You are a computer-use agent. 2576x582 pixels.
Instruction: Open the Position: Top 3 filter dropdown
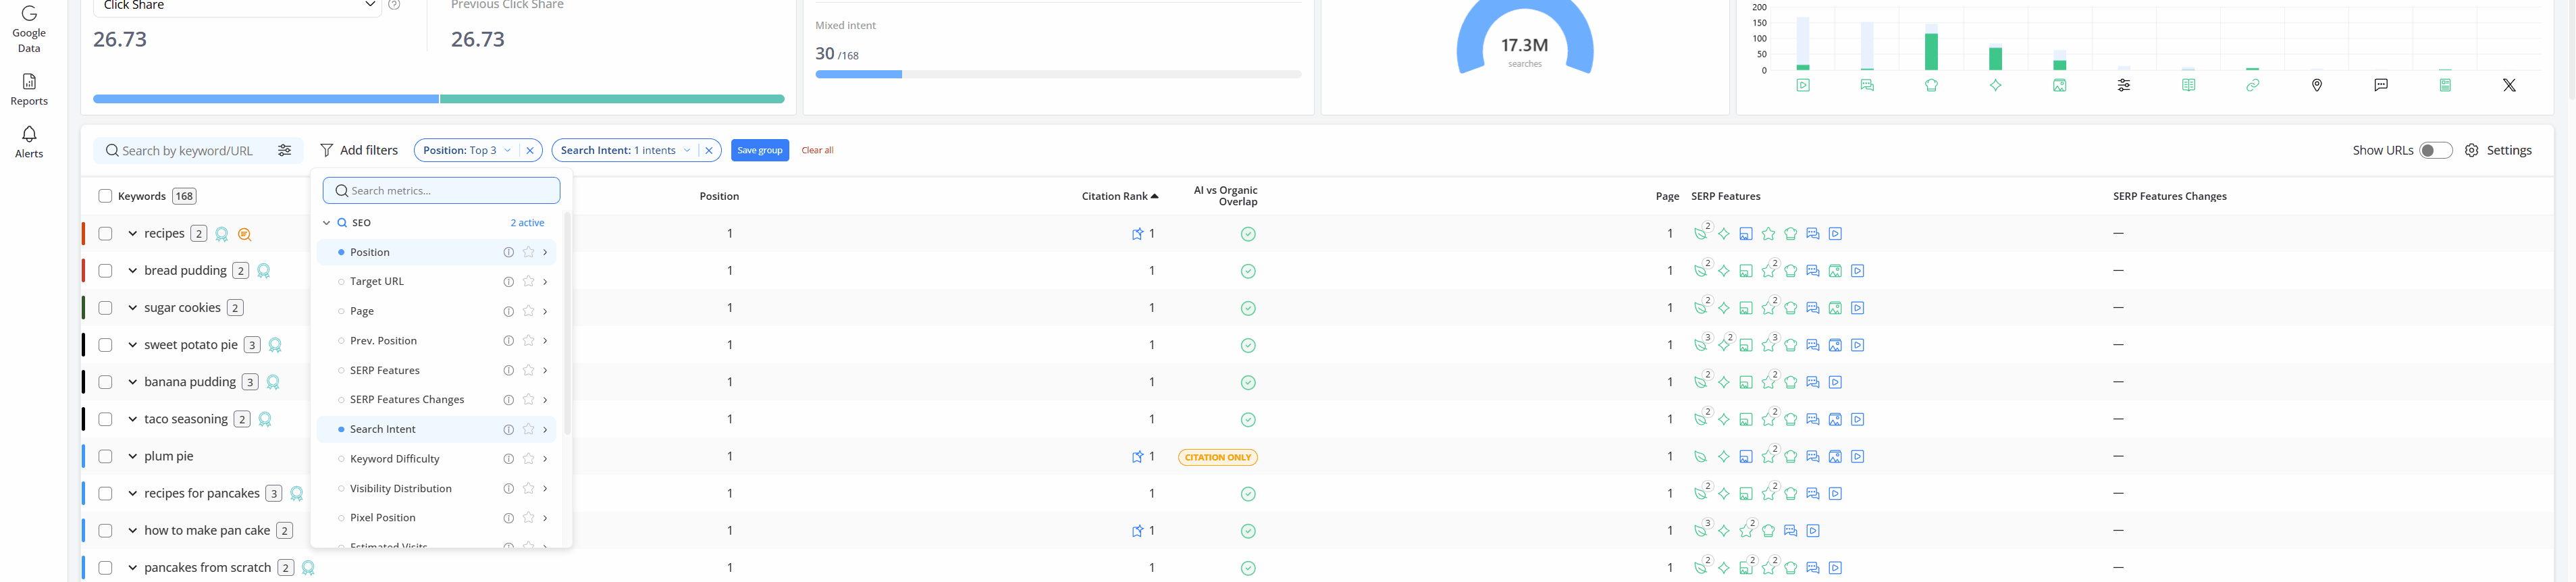pyautogui.click(x=467, y=150)
